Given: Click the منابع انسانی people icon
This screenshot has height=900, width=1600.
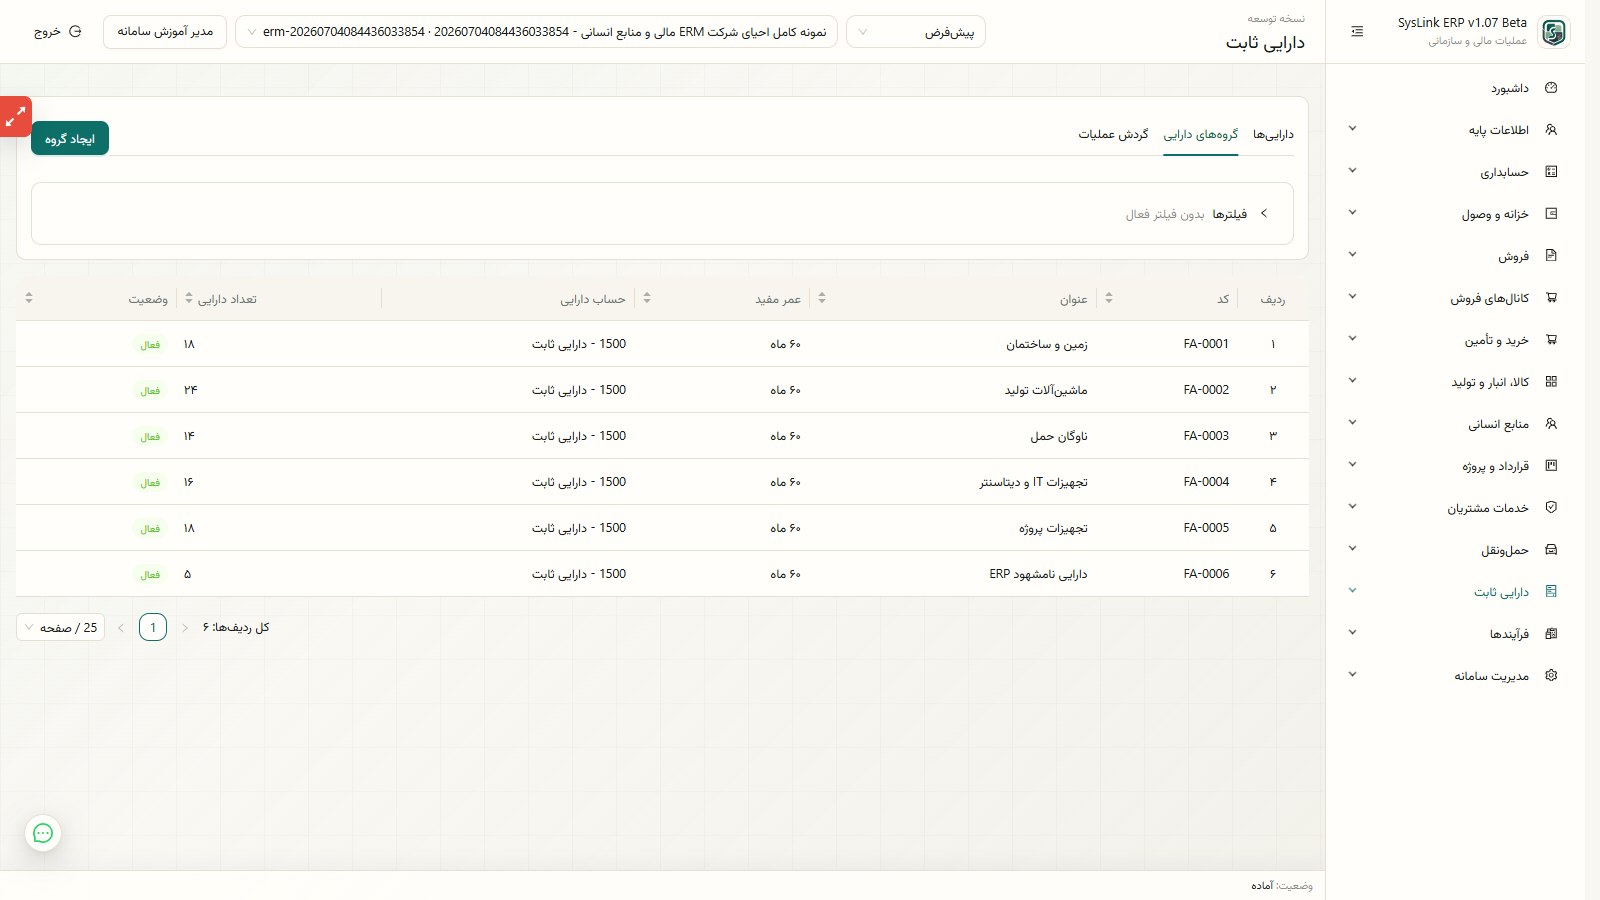Looking at the screenshot, I should [x=1551, y=424].
